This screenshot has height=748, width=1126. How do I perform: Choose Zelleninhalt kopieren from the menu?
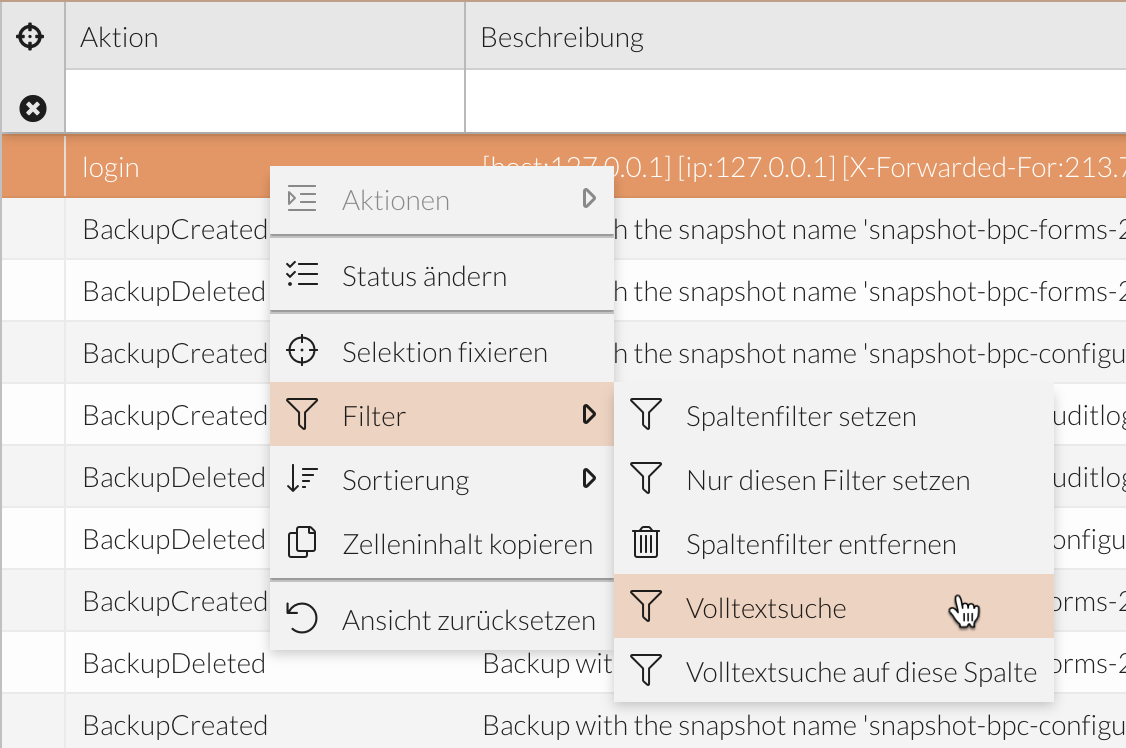tap(467, 543)
